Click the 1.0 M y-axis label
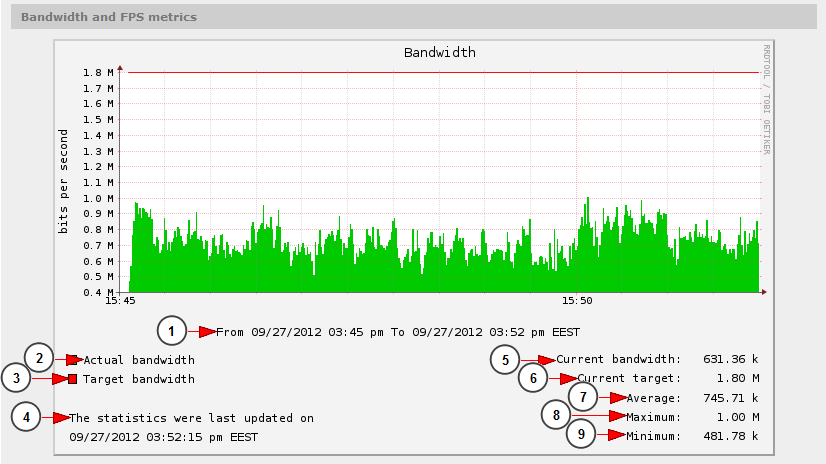This screenshot has width=826, height=464. point(98,199)
